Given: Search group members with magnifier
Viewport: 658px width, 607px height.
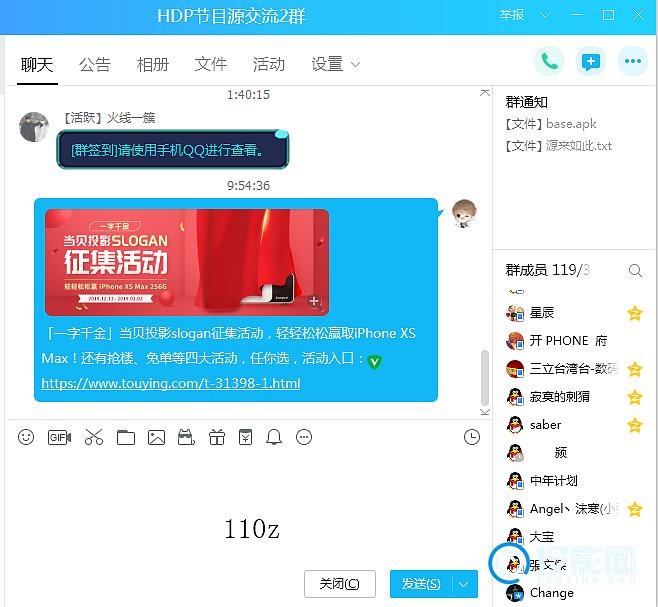Looking at the screenshot, I should [635, 271].
